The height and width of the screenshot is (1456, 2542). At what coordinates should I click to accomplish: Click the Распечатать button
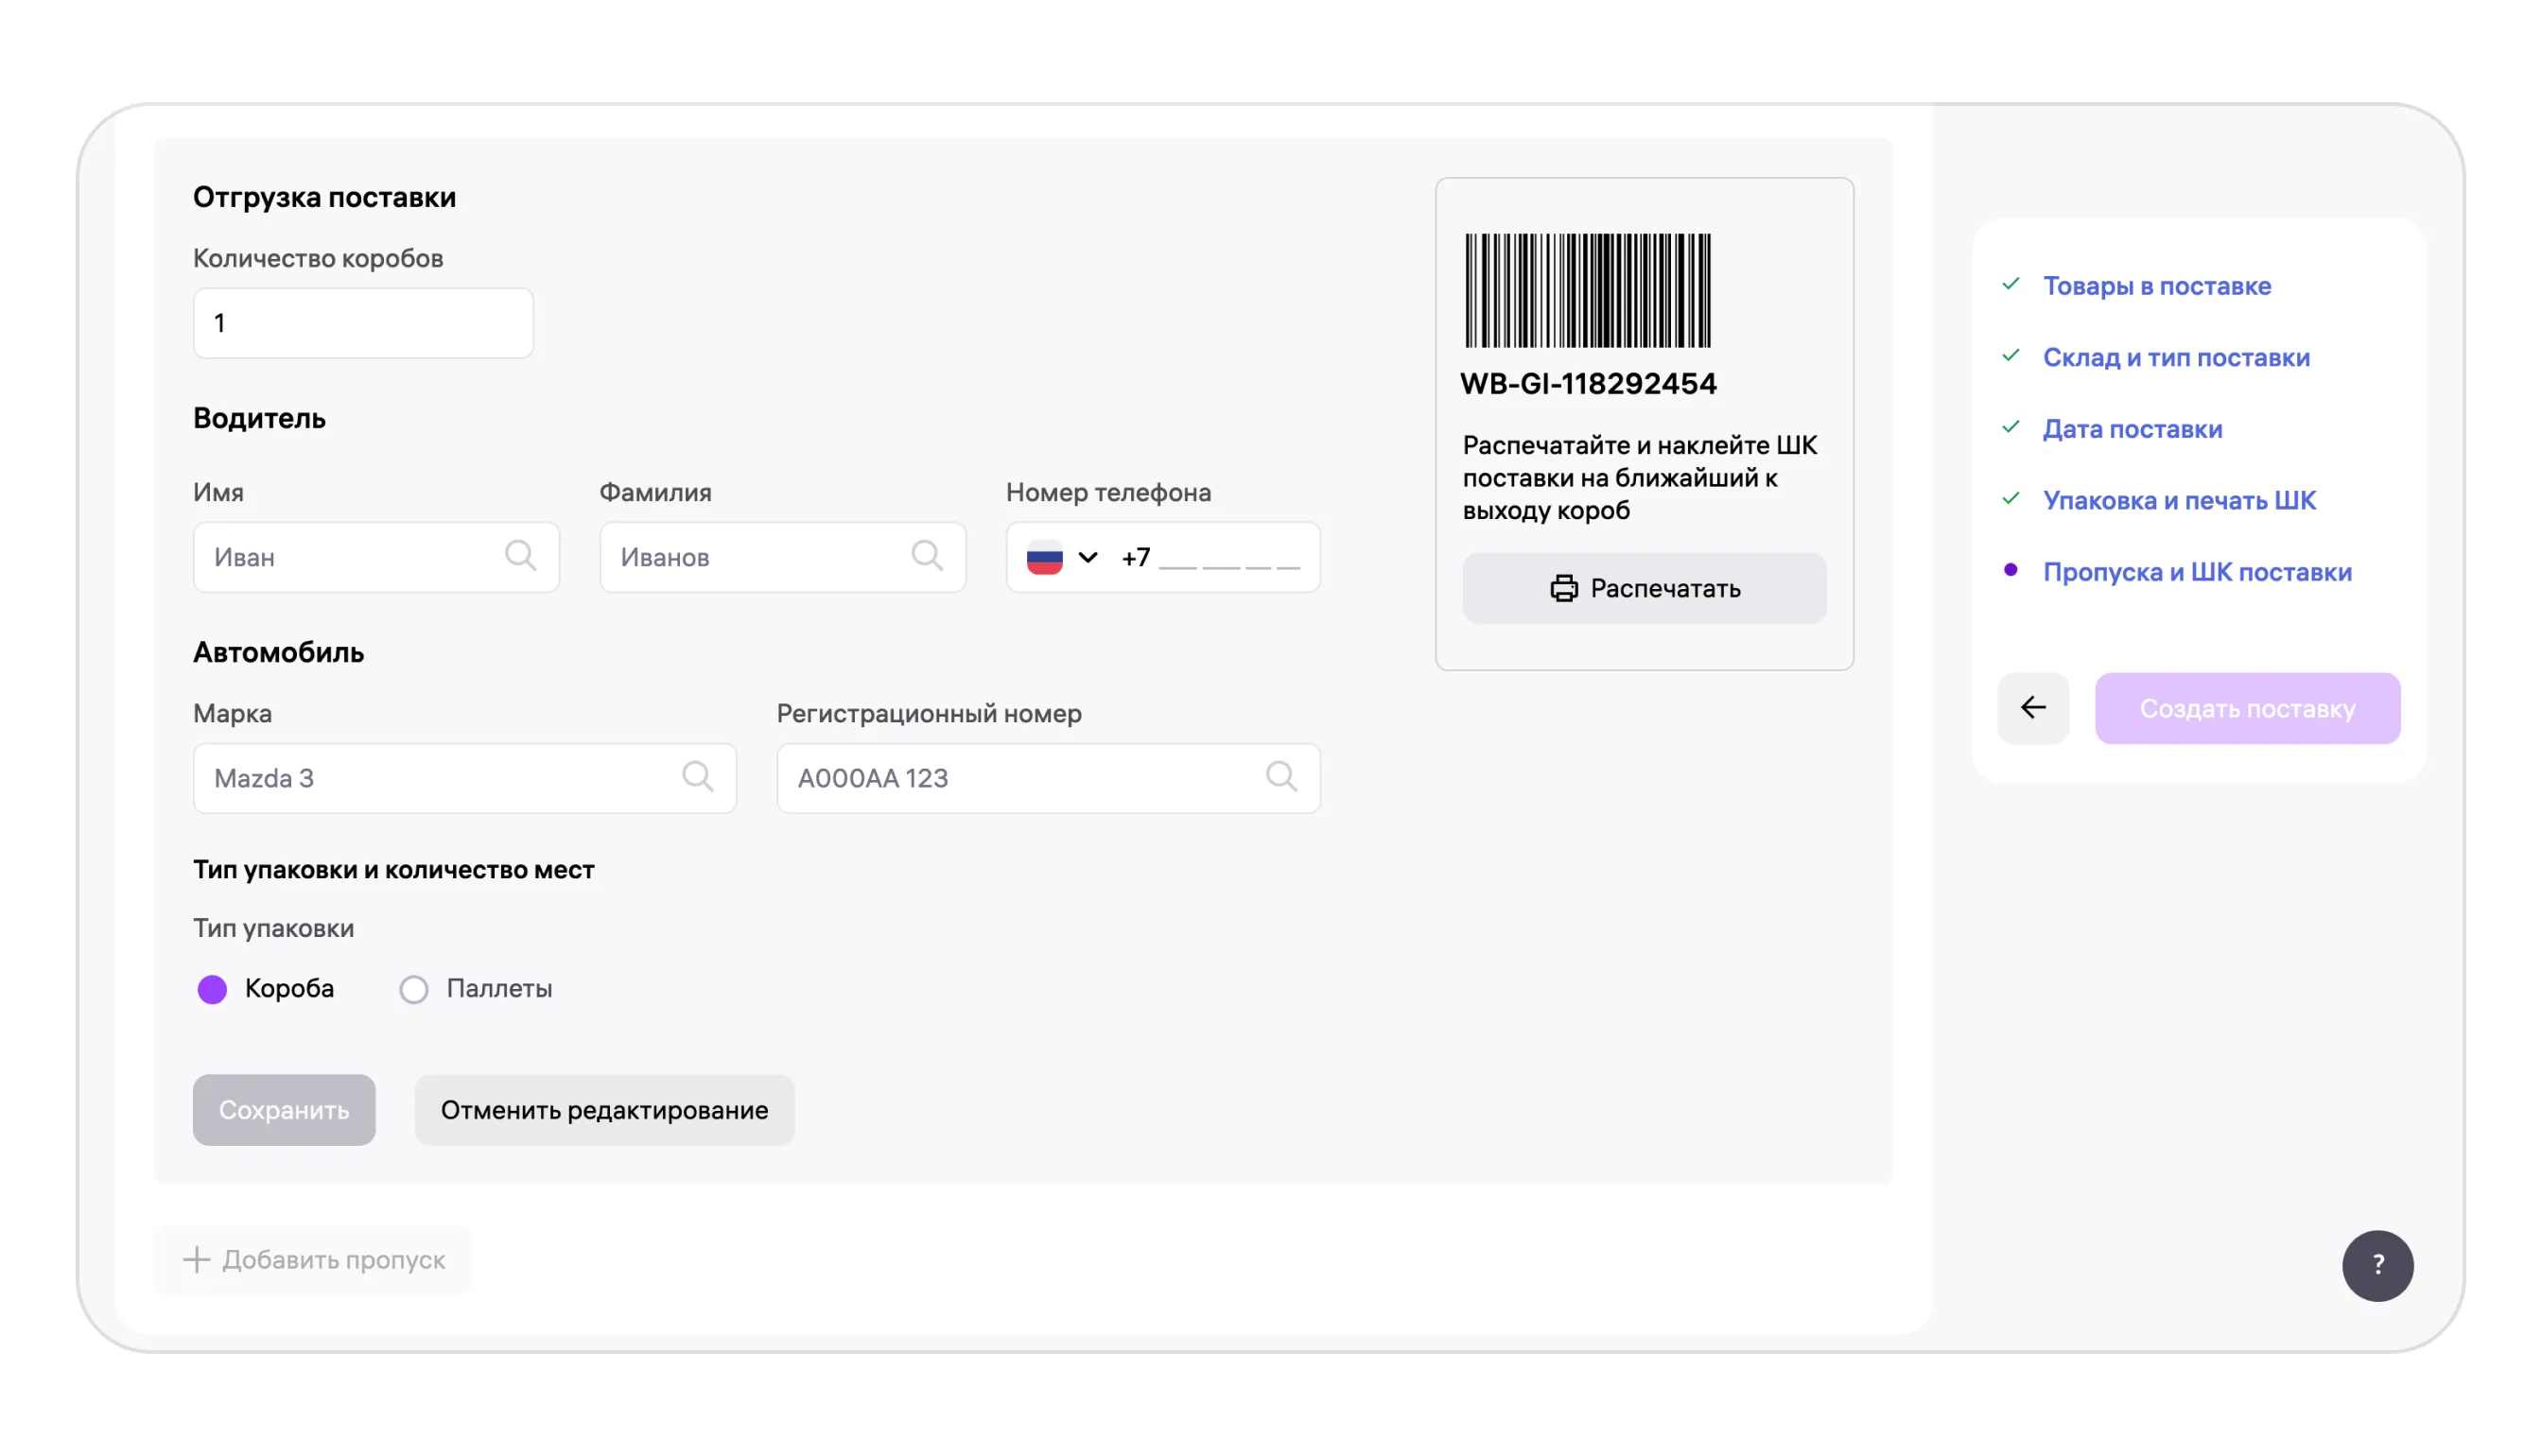tap(1644, 588)
